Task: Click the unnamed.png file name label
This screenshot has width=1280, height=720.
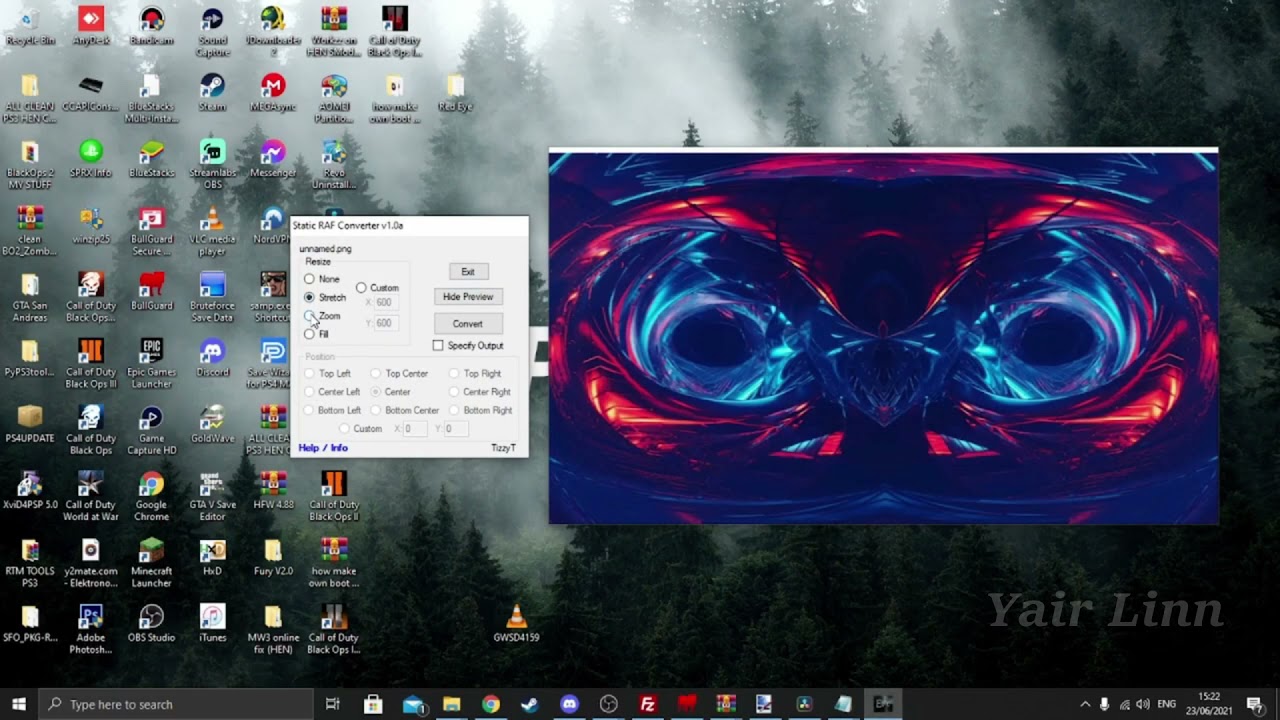Action: coord(325,249)
